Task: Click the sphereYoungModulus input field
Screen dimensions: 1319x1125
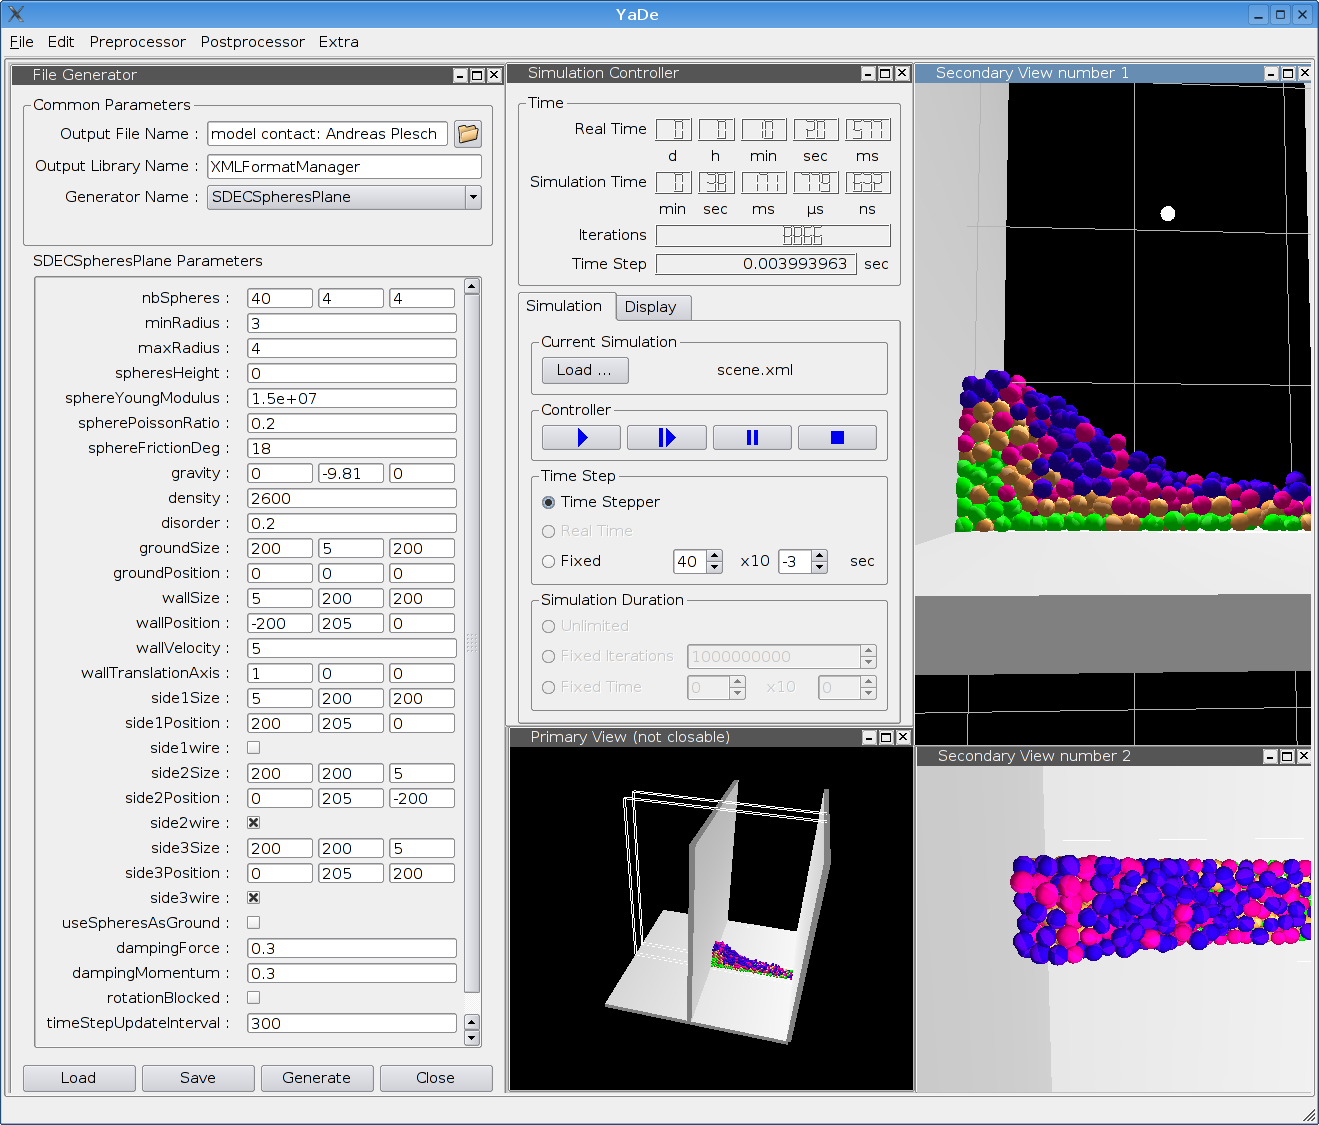Action: 351,399
